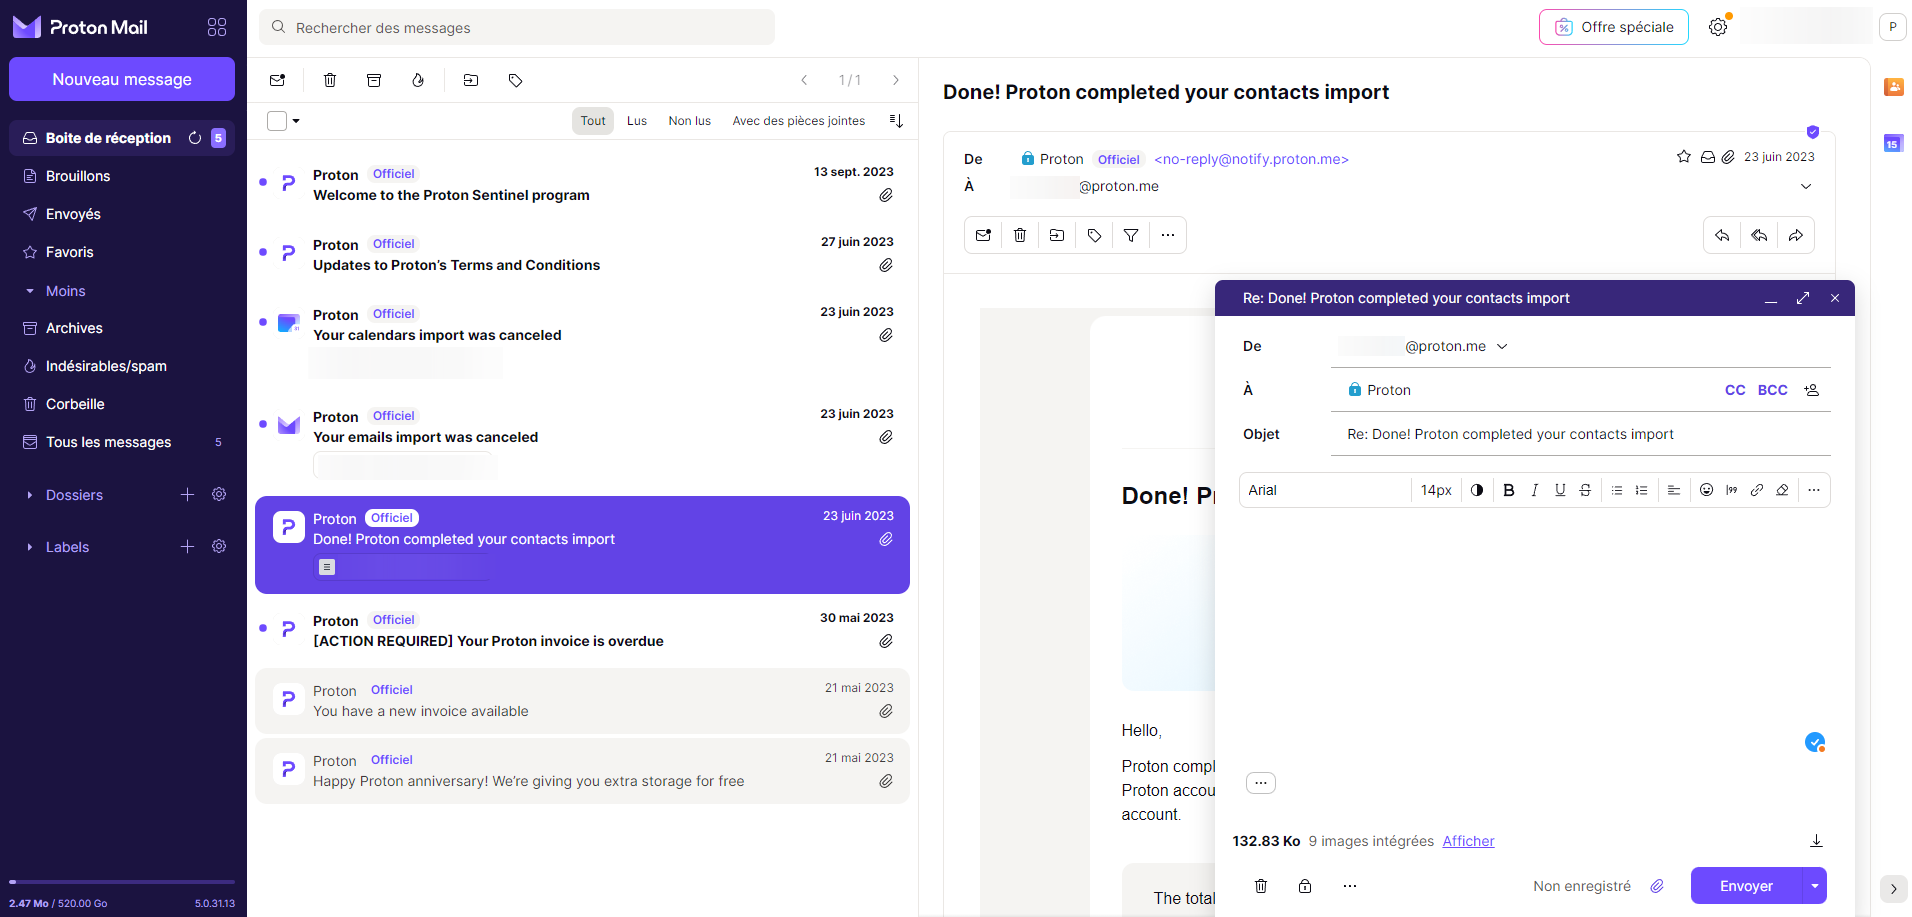Image resolution: width=1912 pixels, height=917 pixels.
Task: Open the Envoyer dropdown arrow
Action: tap(1814, 886)
